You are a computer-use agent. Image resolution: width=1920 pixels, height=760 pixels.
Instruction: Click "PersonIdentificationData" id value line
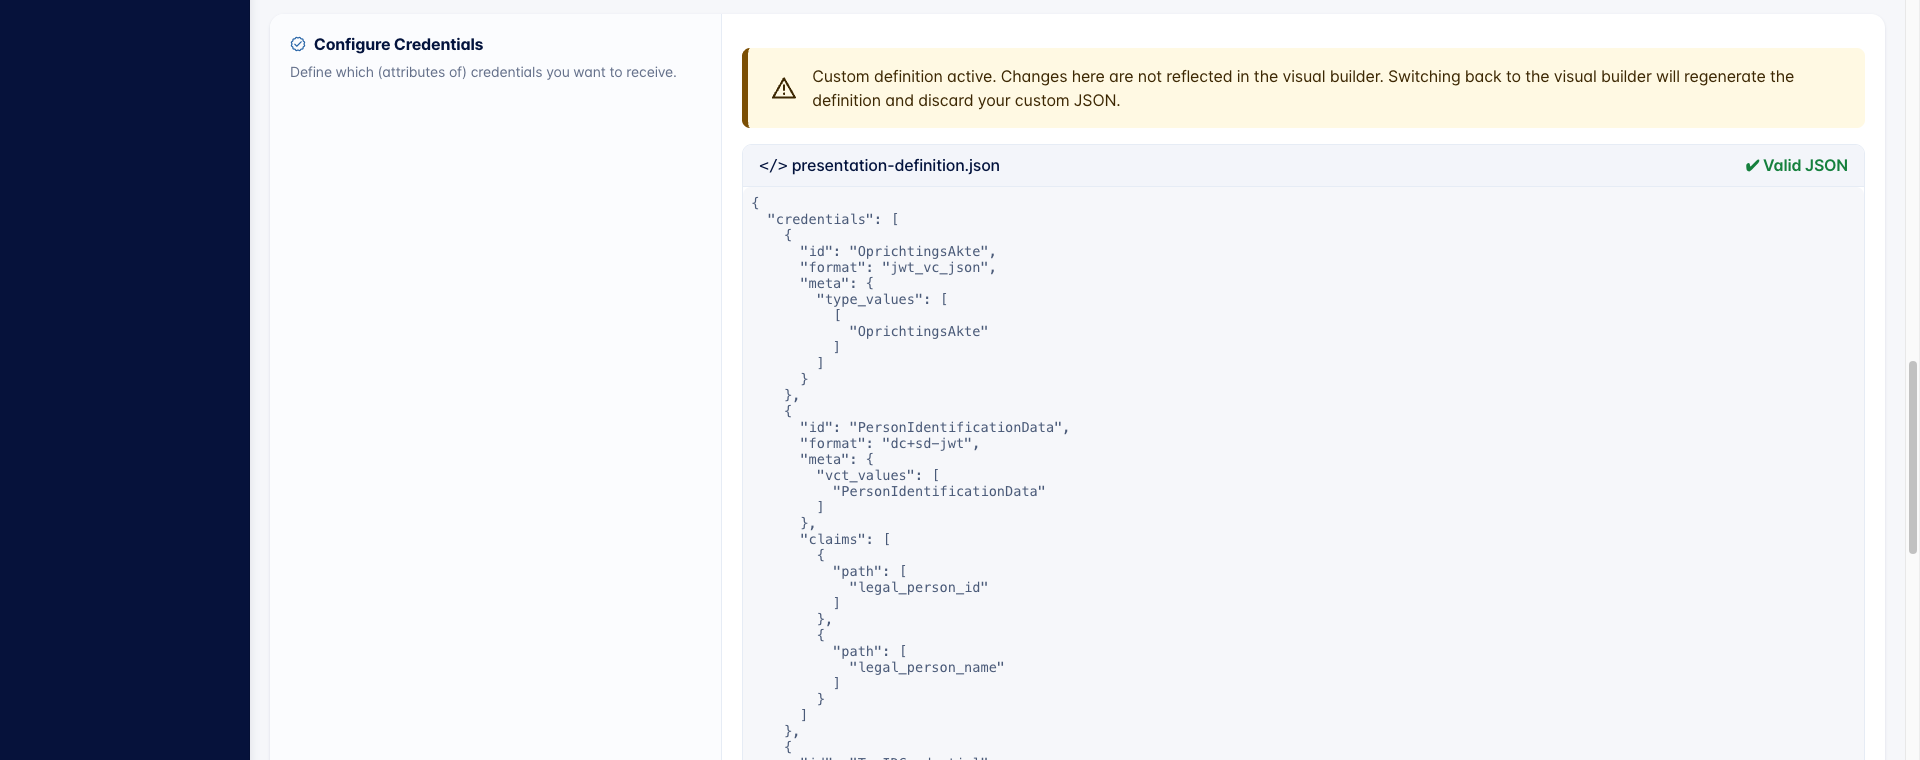pyautogui.click(x=956, y=427)
